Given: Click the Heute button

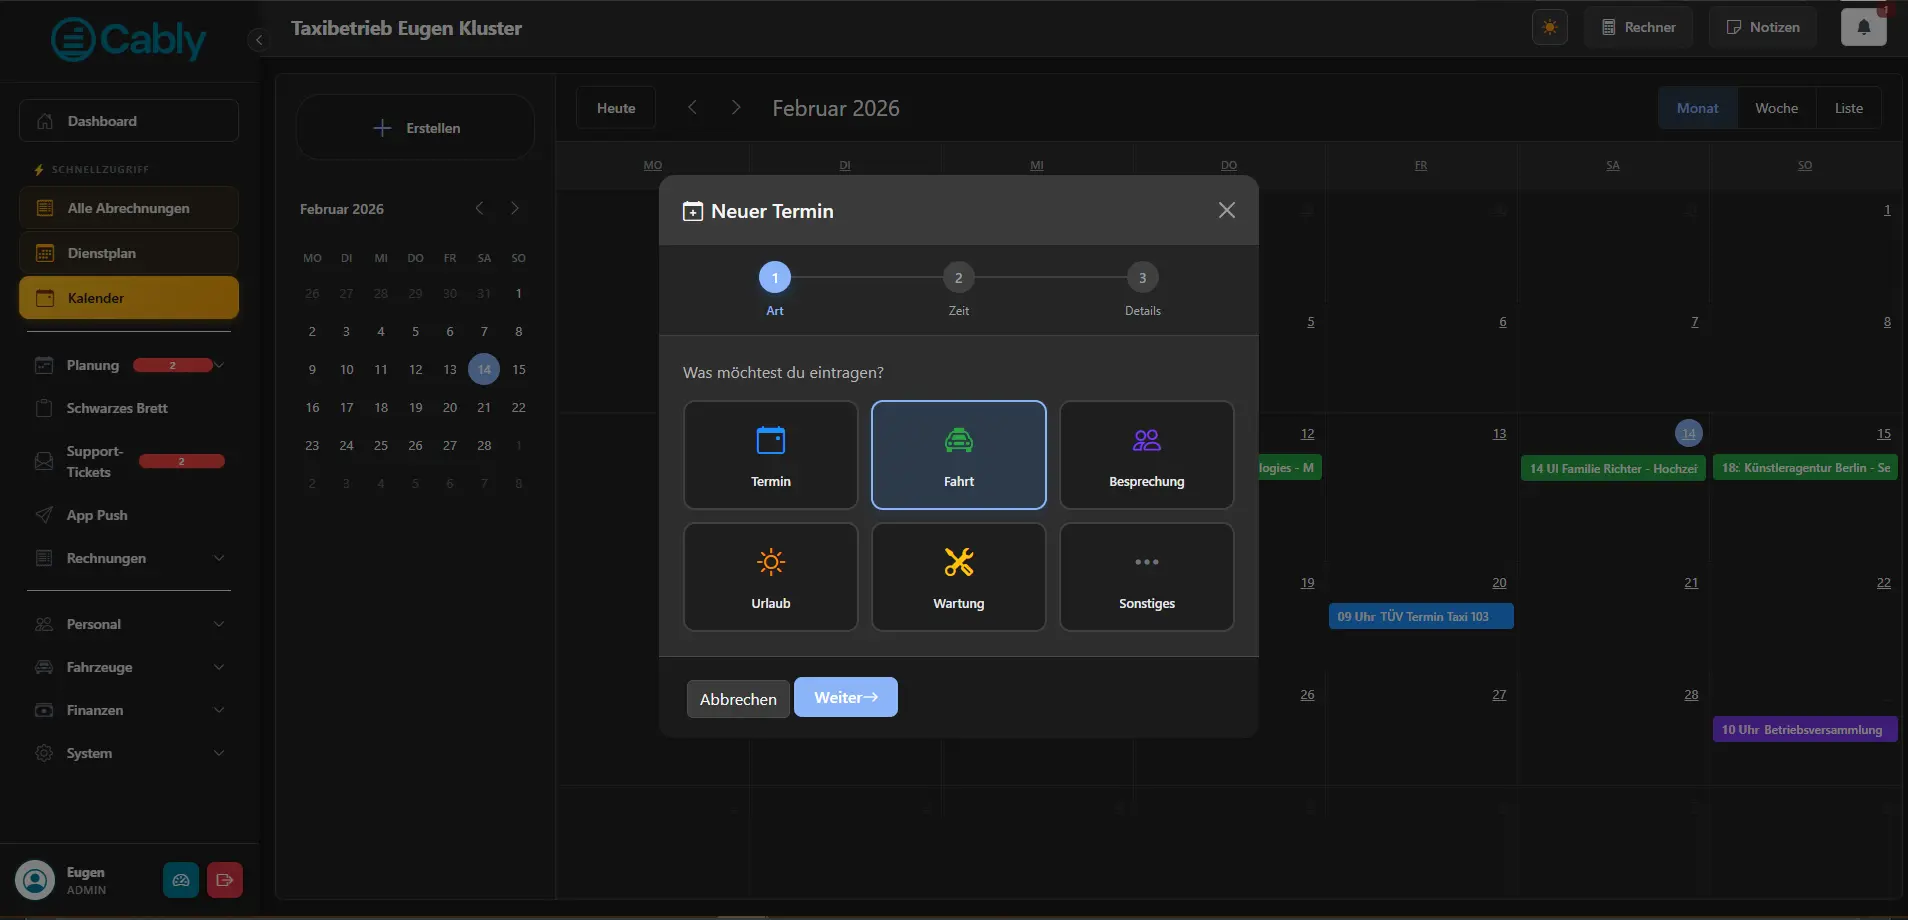Looking at the screenshot, I should coord(616,108).
